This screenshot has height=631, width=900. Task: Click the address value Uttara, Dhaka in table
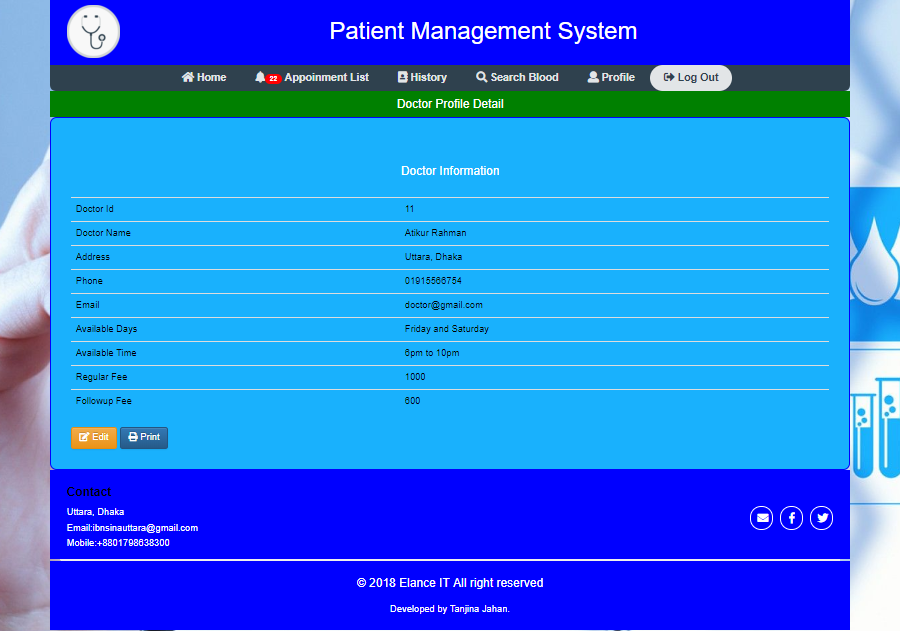coord(433,257)
